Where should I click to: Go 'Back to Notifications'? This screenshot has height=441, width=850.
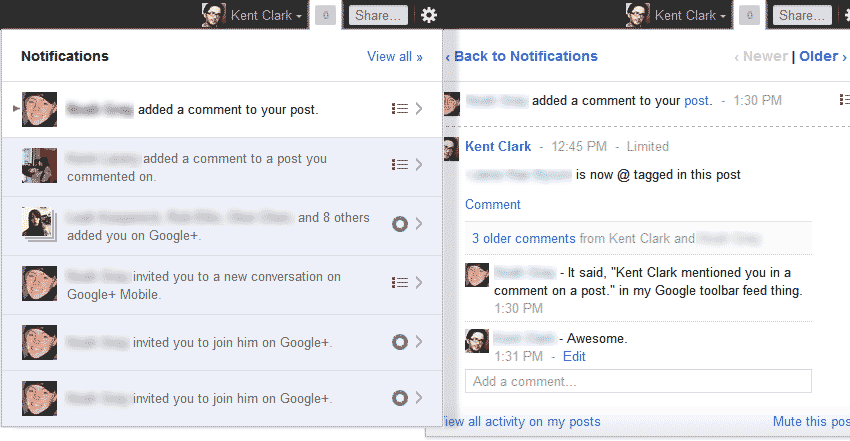pos(521,56)
